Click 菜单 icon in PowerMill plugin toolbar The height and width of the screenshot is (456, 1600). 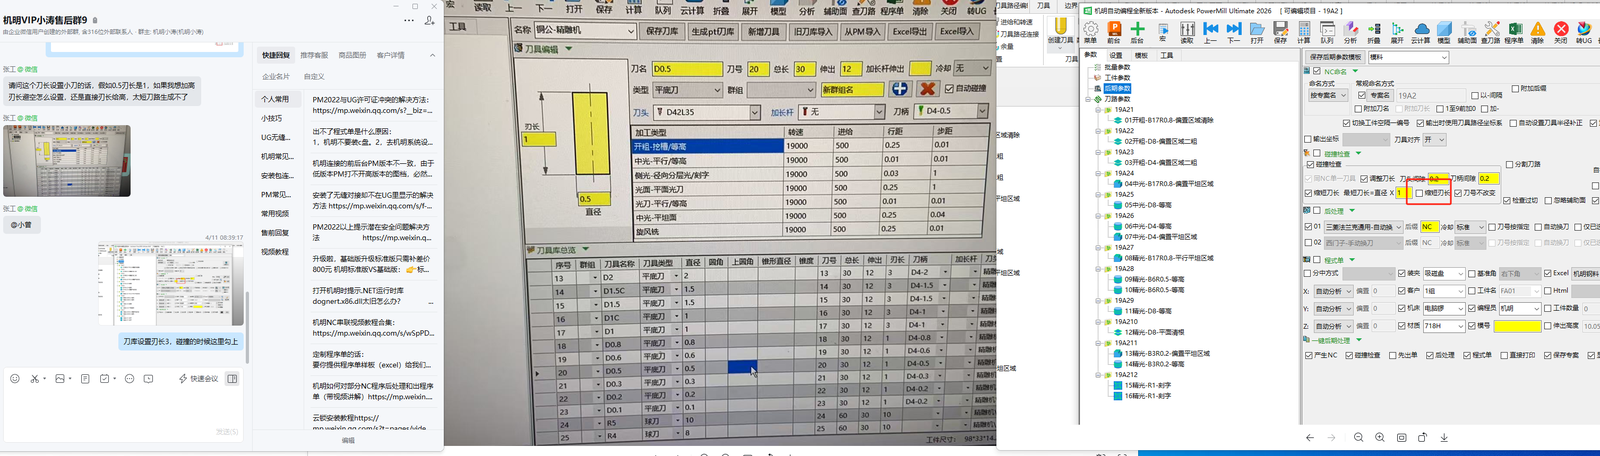pos(1090,32)
